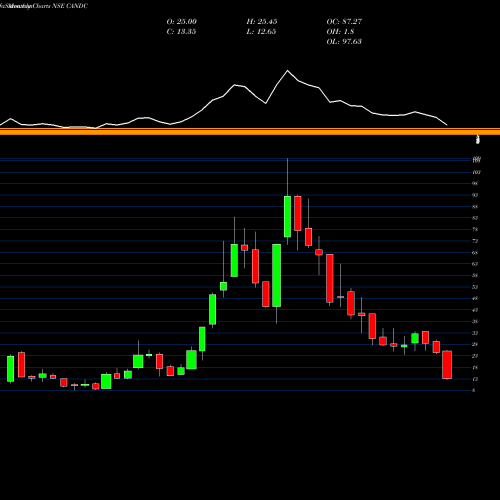
Task: Click the 'L: 12.65' low value
Action: pyautogui.click(x=261, y=32)
